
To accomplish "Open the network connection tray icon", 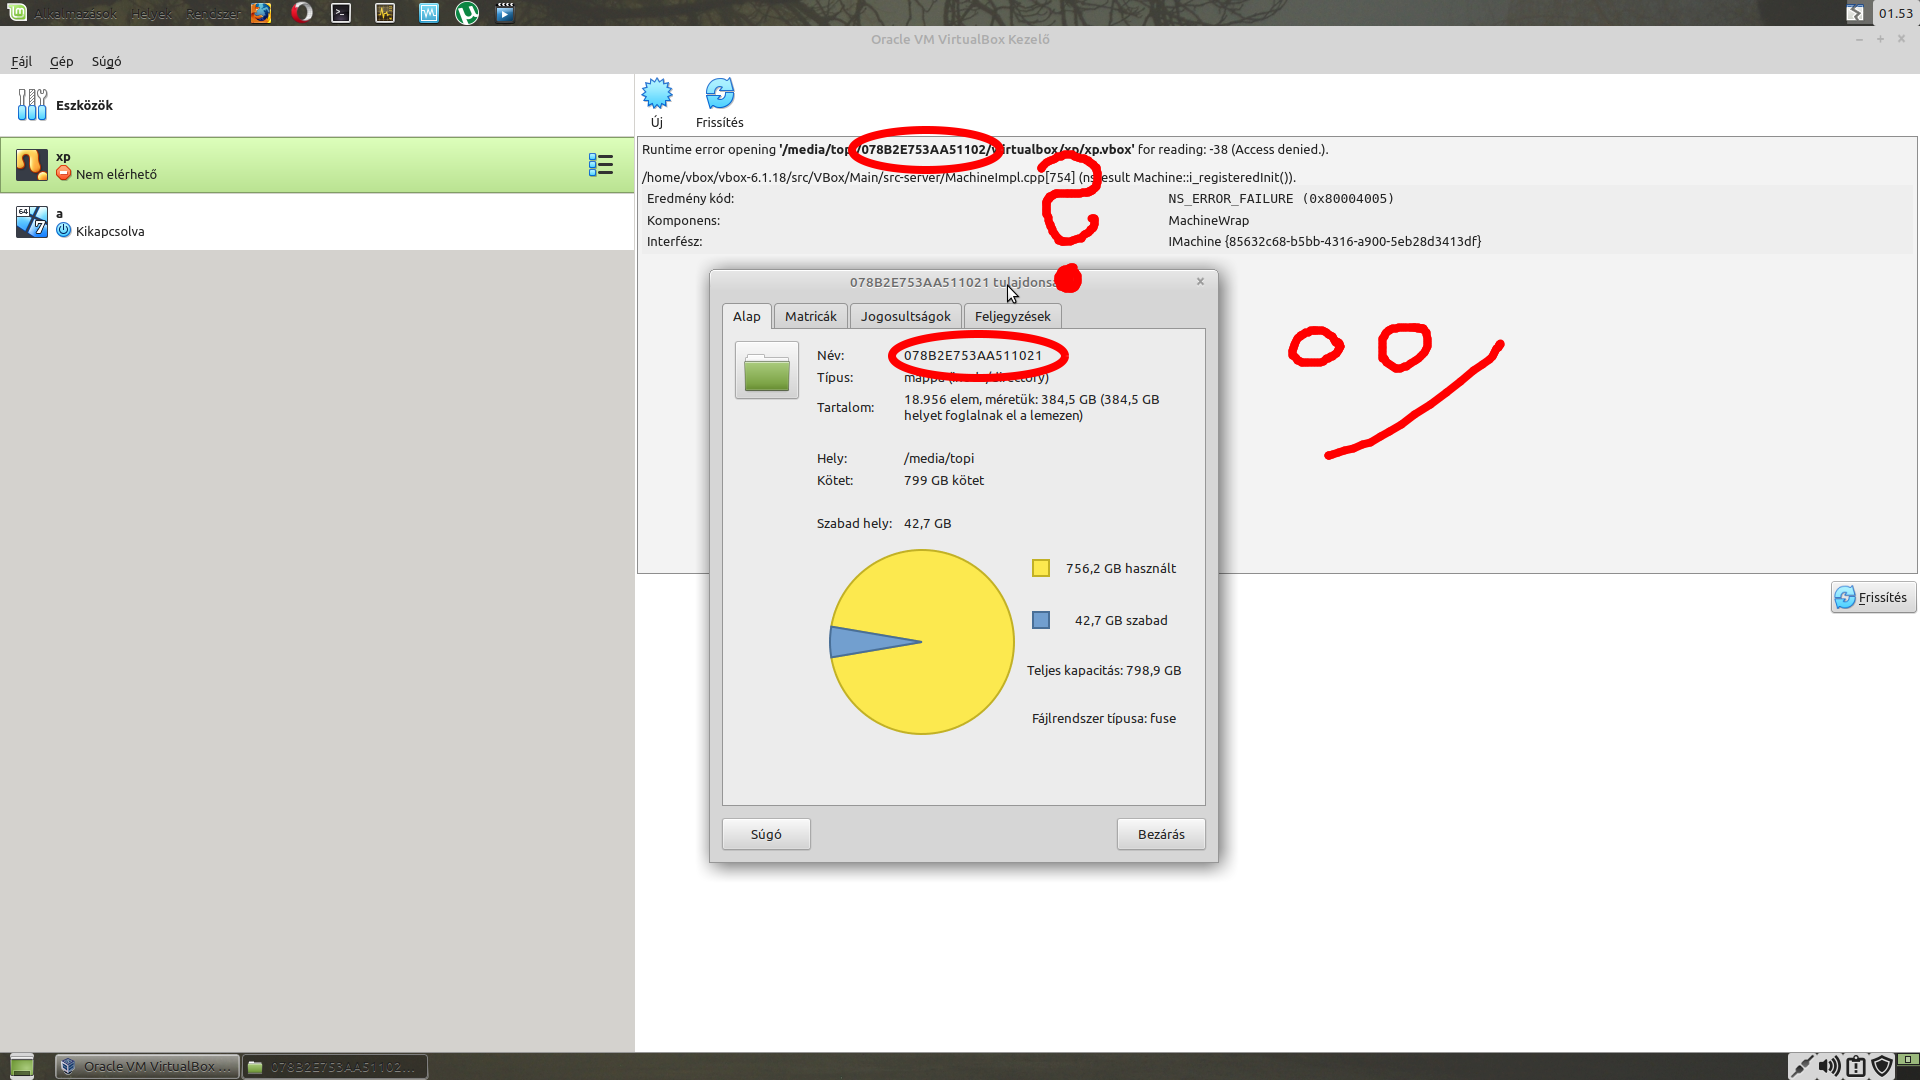I will tap(1802, 1066).
